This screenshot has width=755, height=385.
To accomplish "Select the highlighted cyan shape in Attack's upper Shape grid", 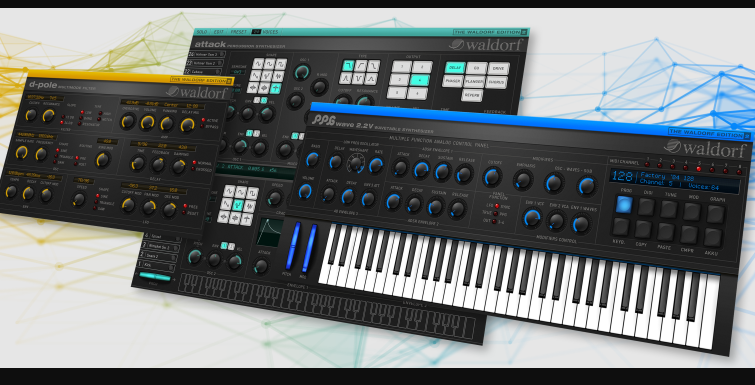I will click(275, 88).
